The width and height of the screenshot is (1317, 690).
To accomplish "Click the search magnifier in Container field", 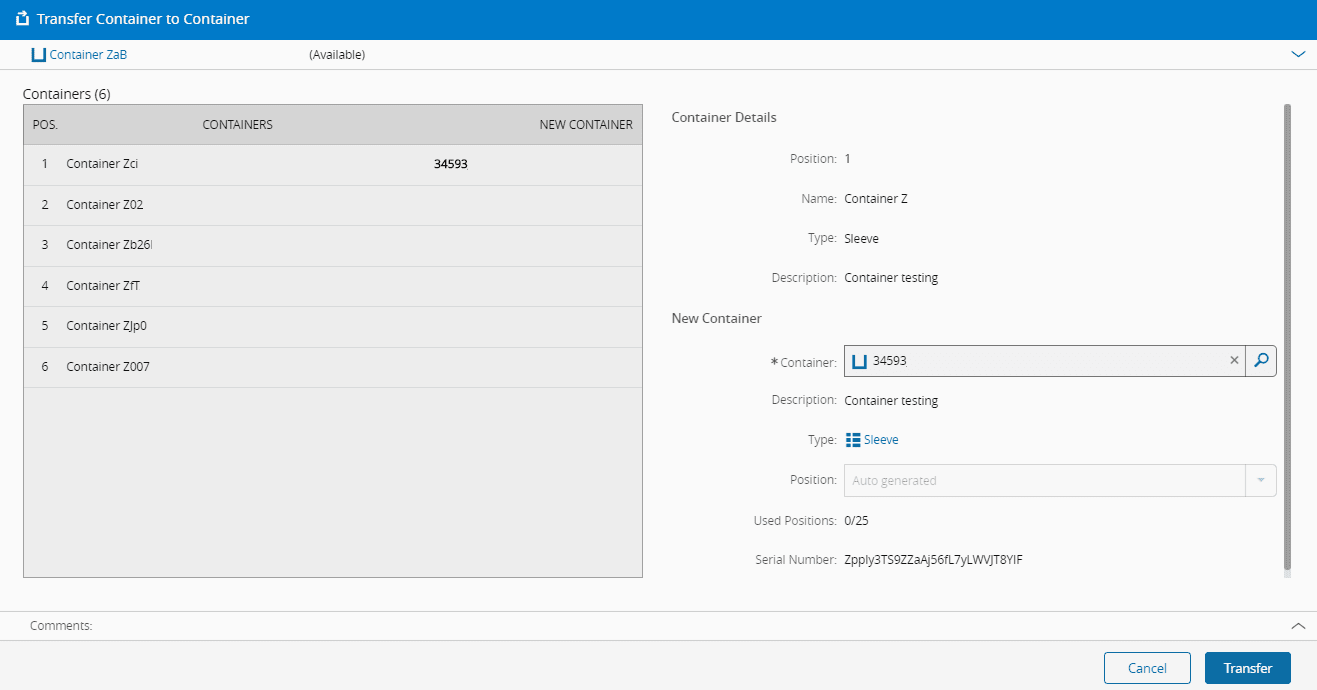I will [1260, 361].
